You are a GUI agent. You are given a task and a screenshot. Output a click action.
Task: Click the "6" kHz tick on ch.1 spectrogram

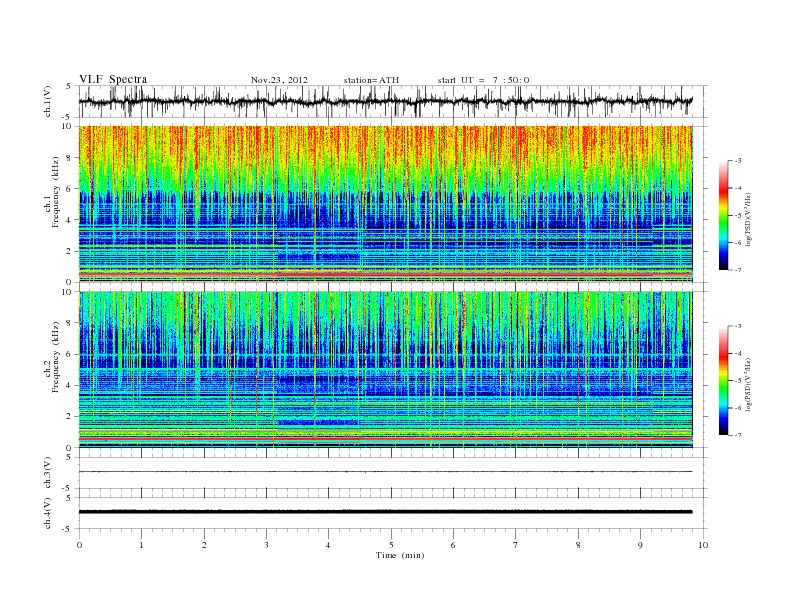70,189
